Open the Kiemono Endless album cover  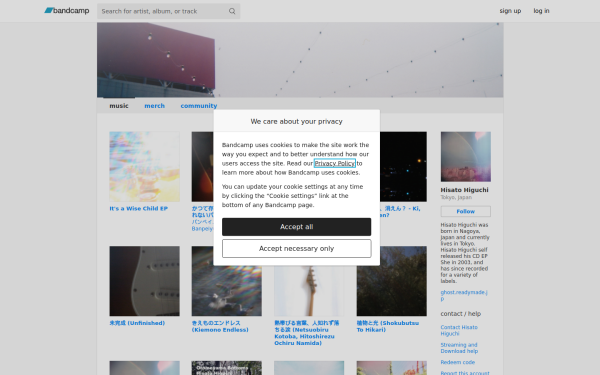click(x=227, y=281)
